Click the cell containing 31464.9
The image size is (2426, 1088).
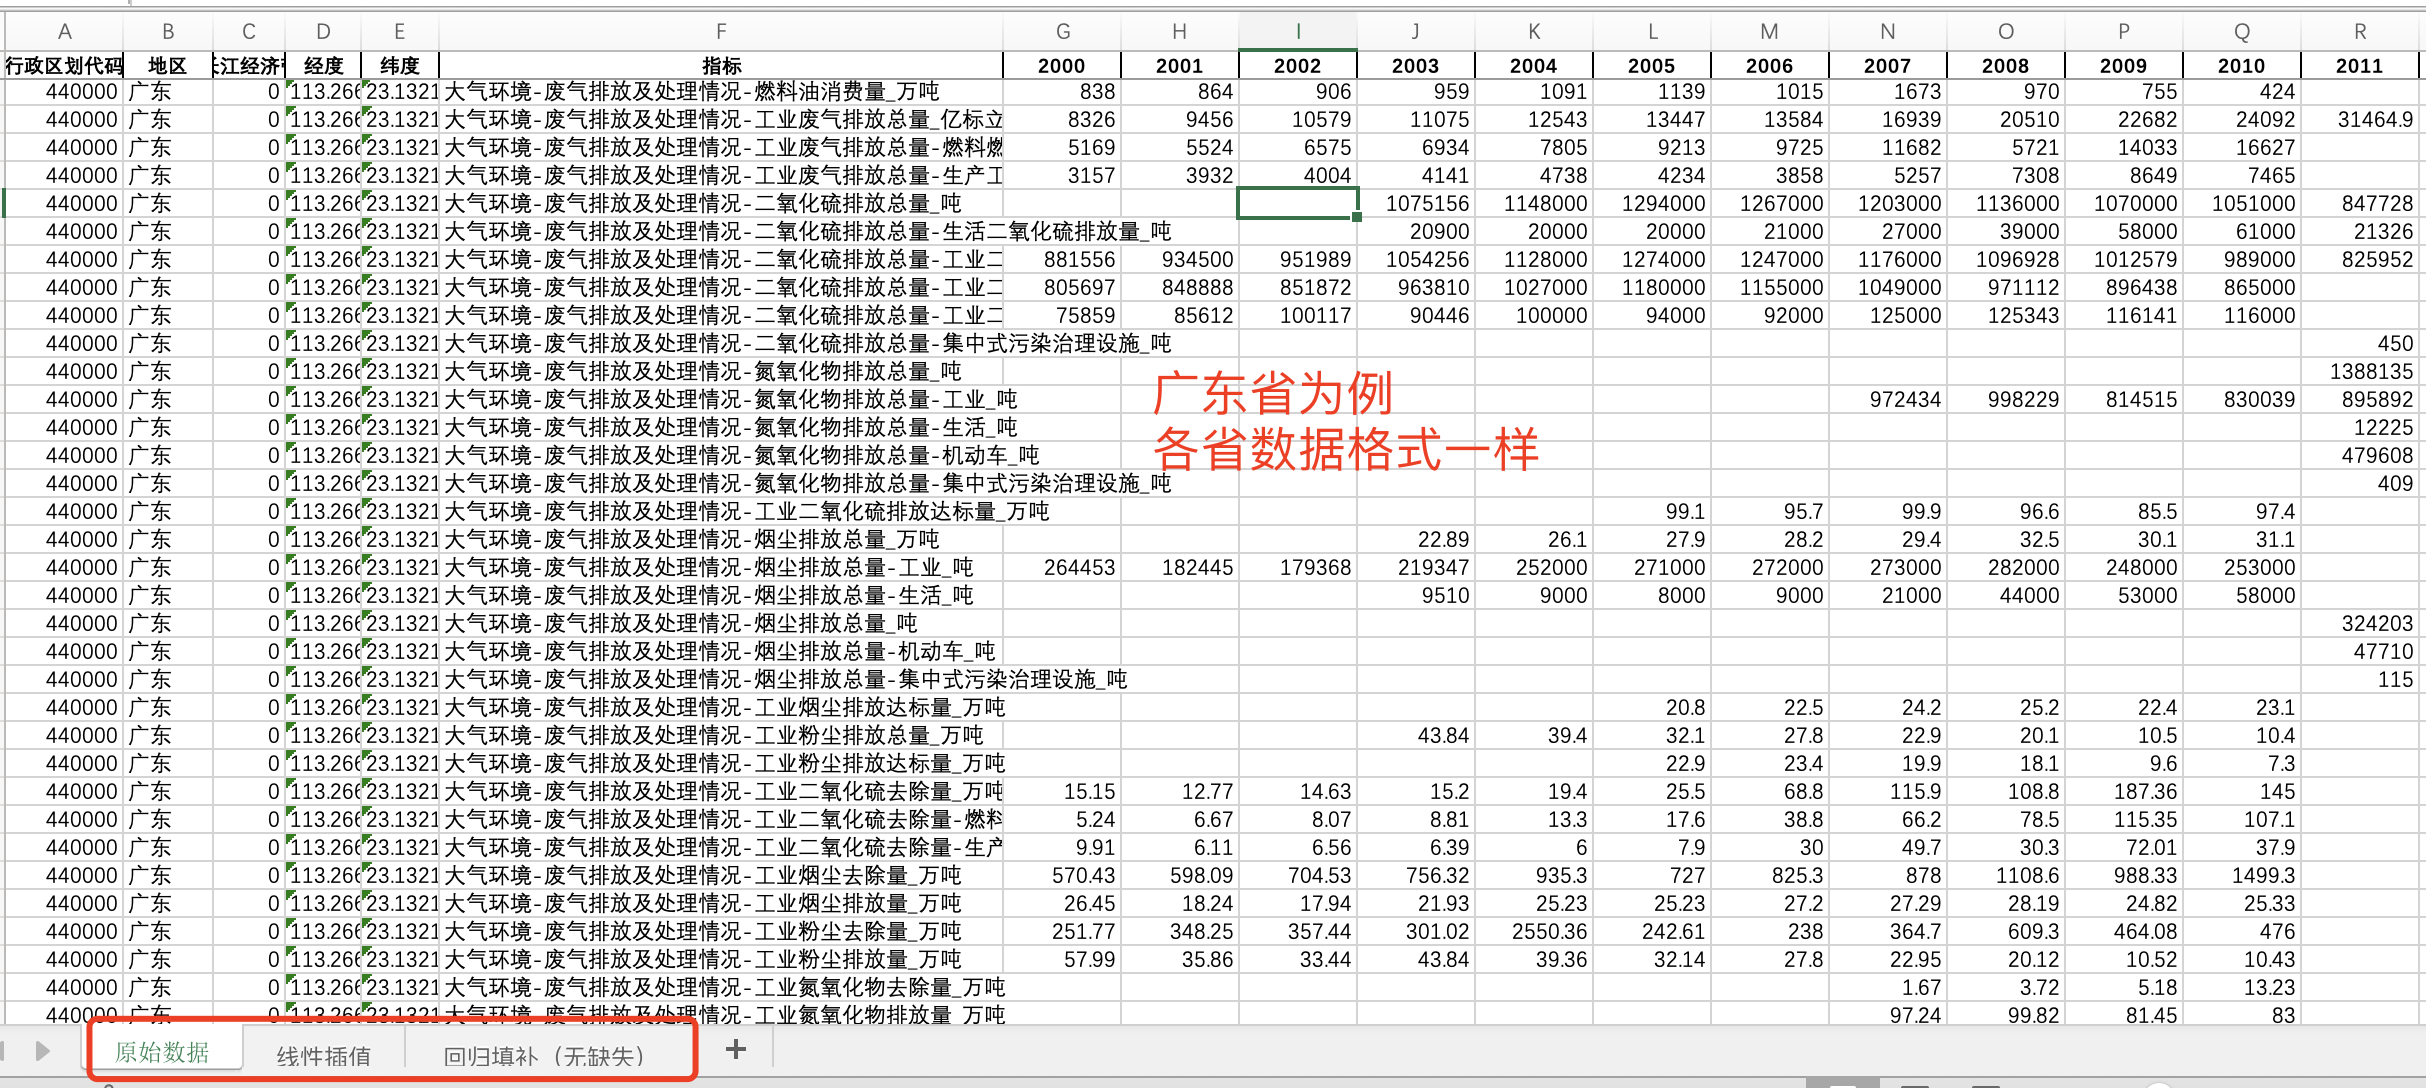[2374, 119]
